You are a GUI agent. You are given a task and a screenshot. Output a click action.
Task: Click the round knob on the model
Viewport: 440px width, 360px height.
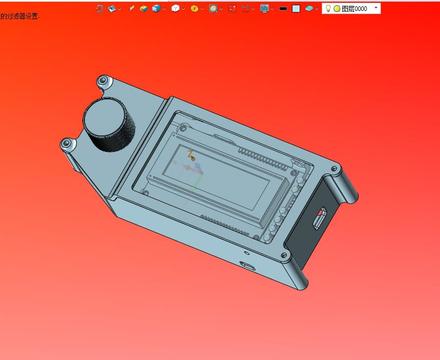(109, 124)
